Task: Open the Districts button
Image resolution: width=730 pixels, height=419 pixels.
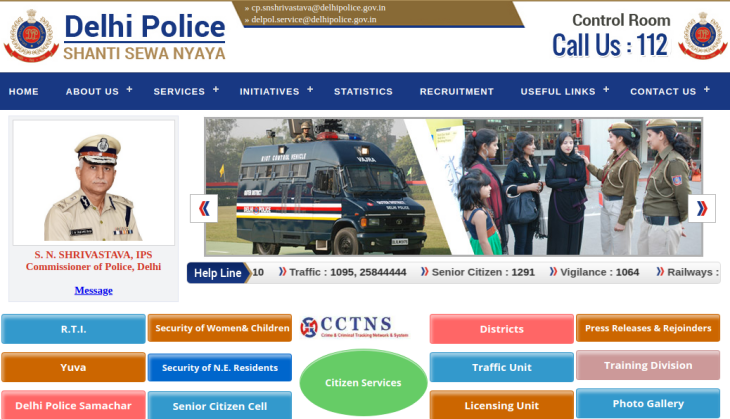Action: [502, 329]
